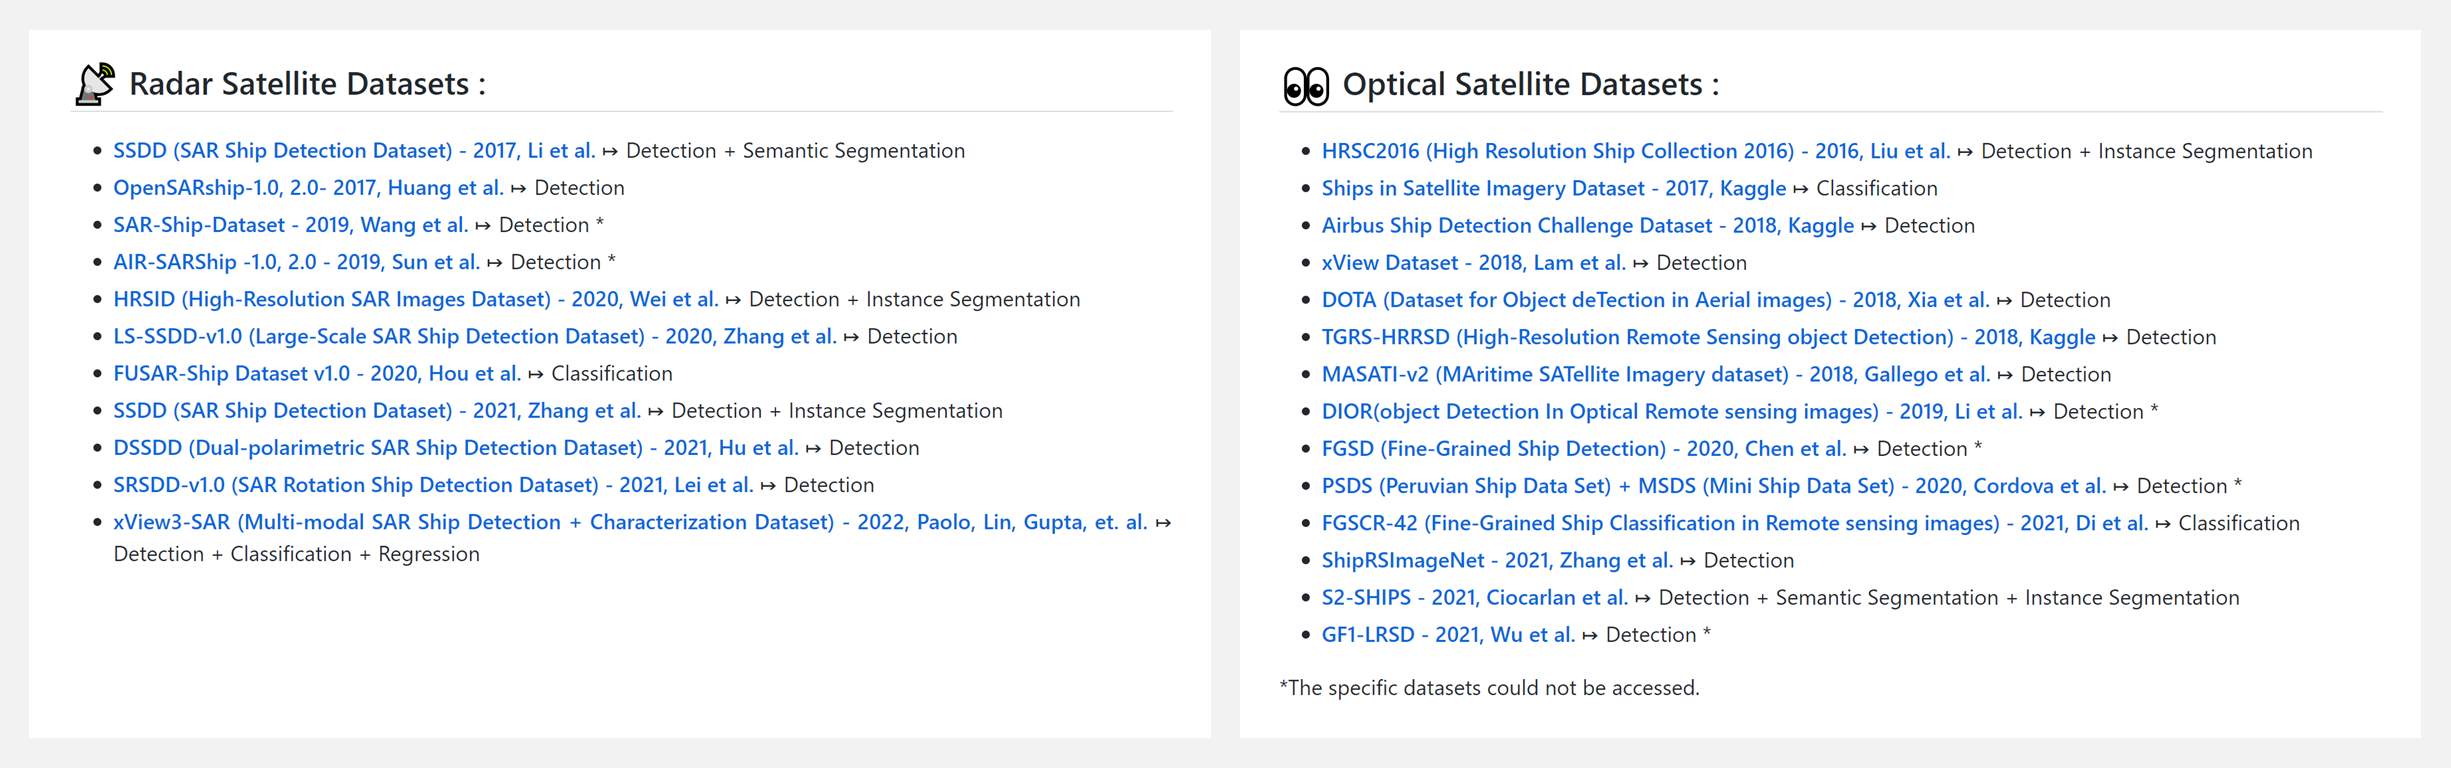Open the S2-SHIPS 2021 Ciocarlan link

click(1474, 597)
